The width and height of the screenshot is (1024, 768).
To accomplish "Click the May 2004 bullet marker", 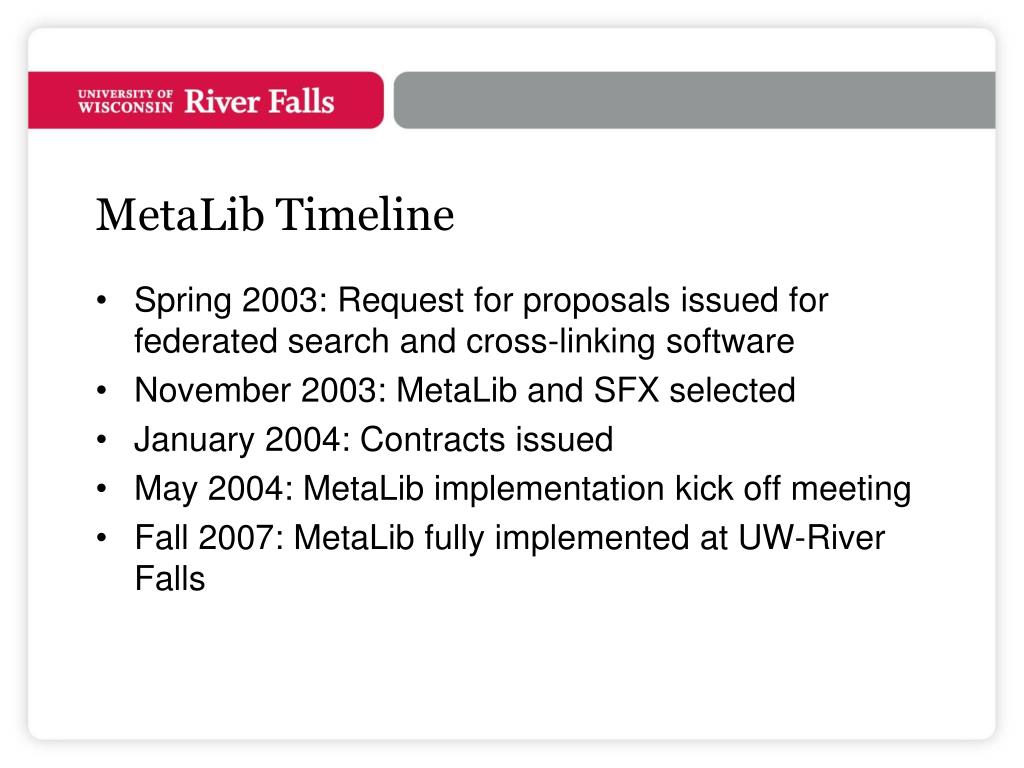I will click(x=101, y=488).
